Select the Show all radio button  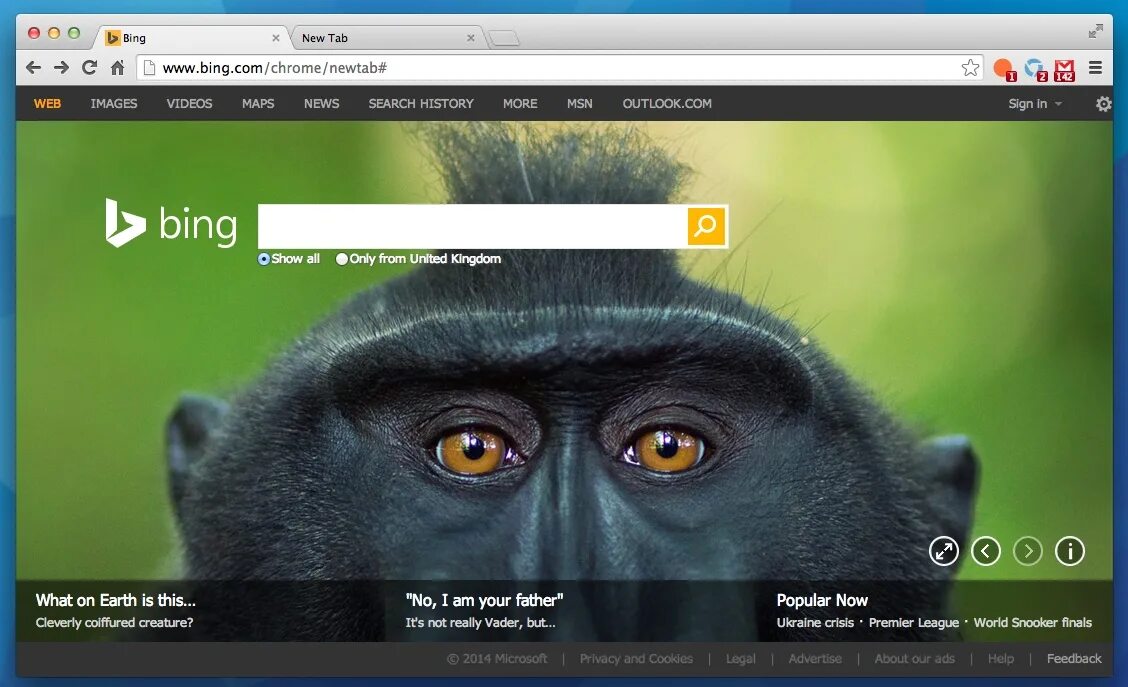pyautogui.click(x=264, y=259)
